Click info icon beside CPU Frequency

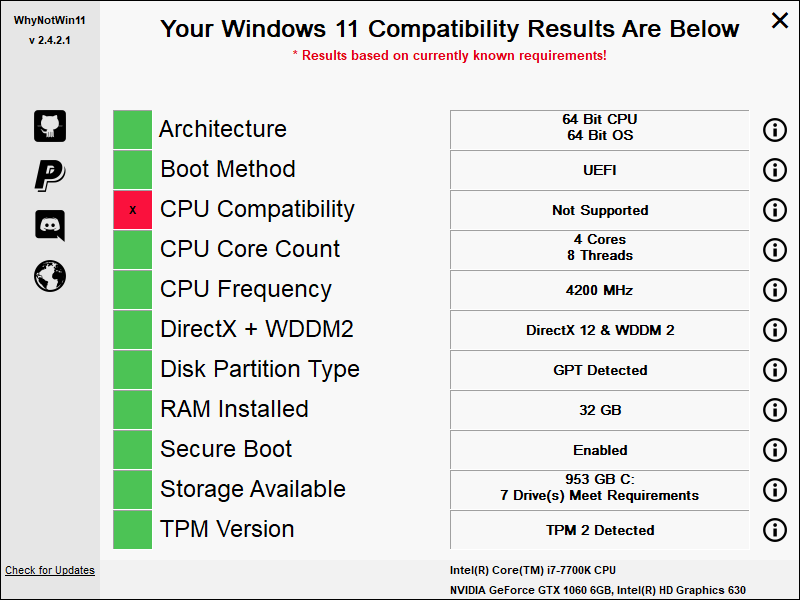[775, 290]
